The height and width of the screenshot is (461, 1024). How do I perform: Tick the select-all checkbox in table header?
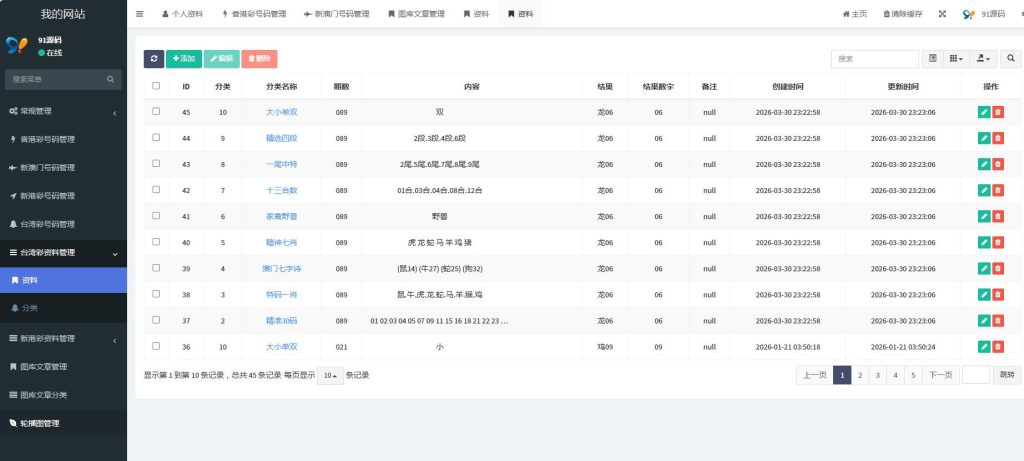pyautogui.click(x=155, y=86)
